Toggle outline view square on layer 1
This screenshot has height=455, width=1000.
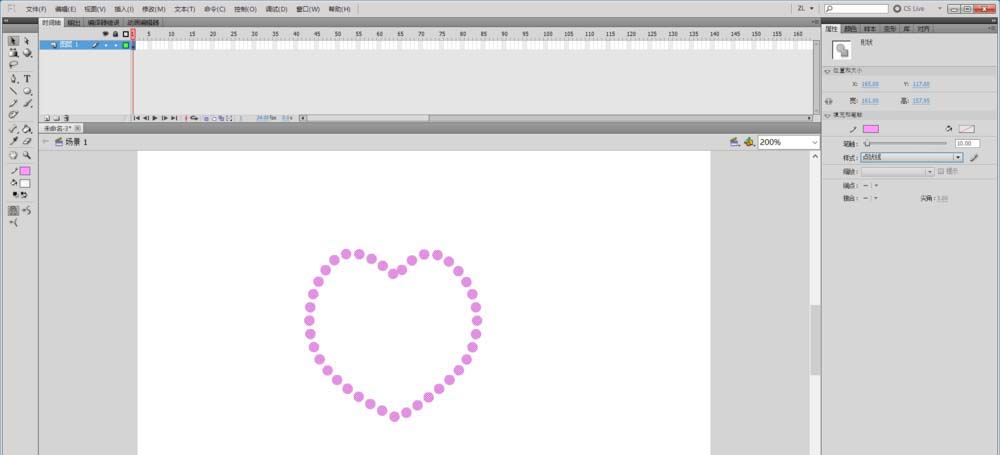click(x=126, y=45)
